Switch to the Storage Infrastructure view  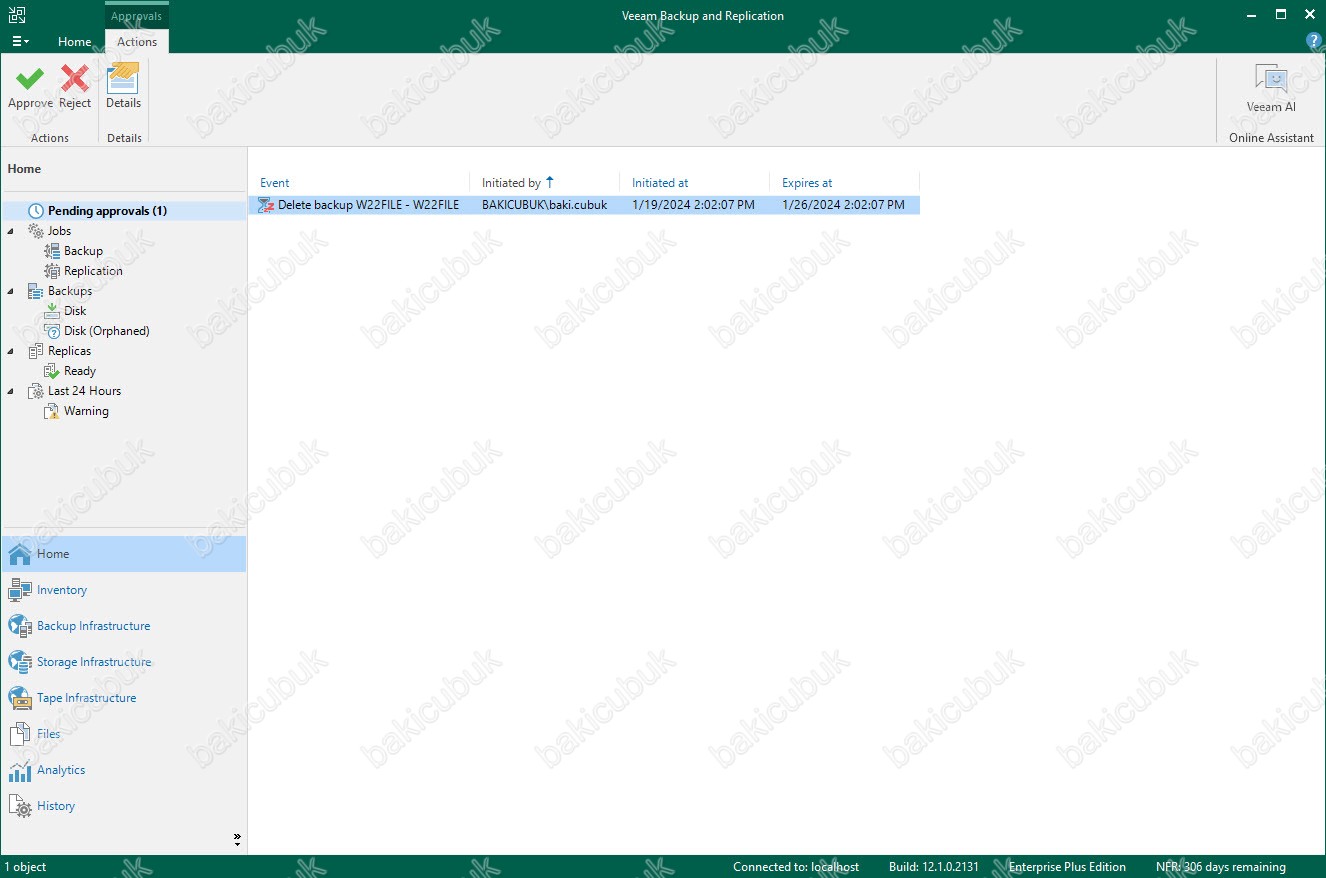94,662
